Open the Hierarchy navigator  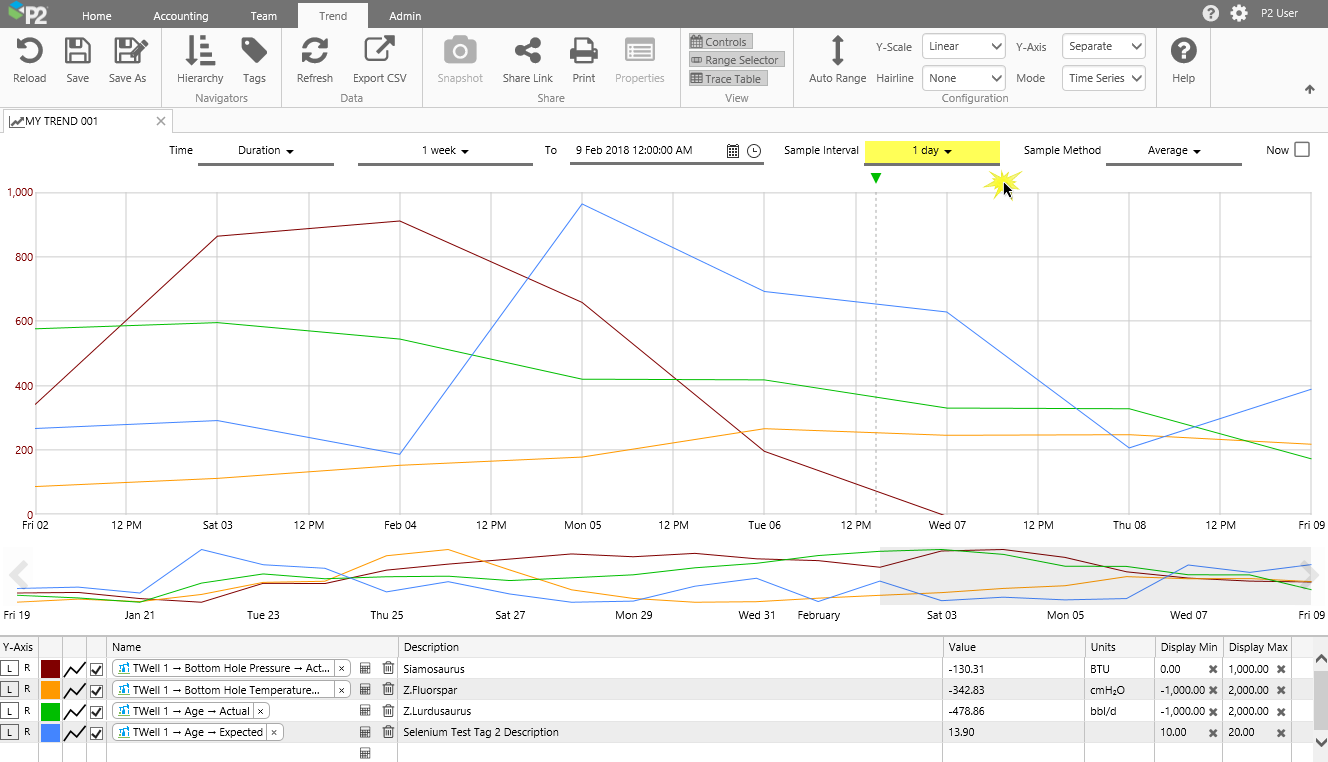tap(200, 51)
